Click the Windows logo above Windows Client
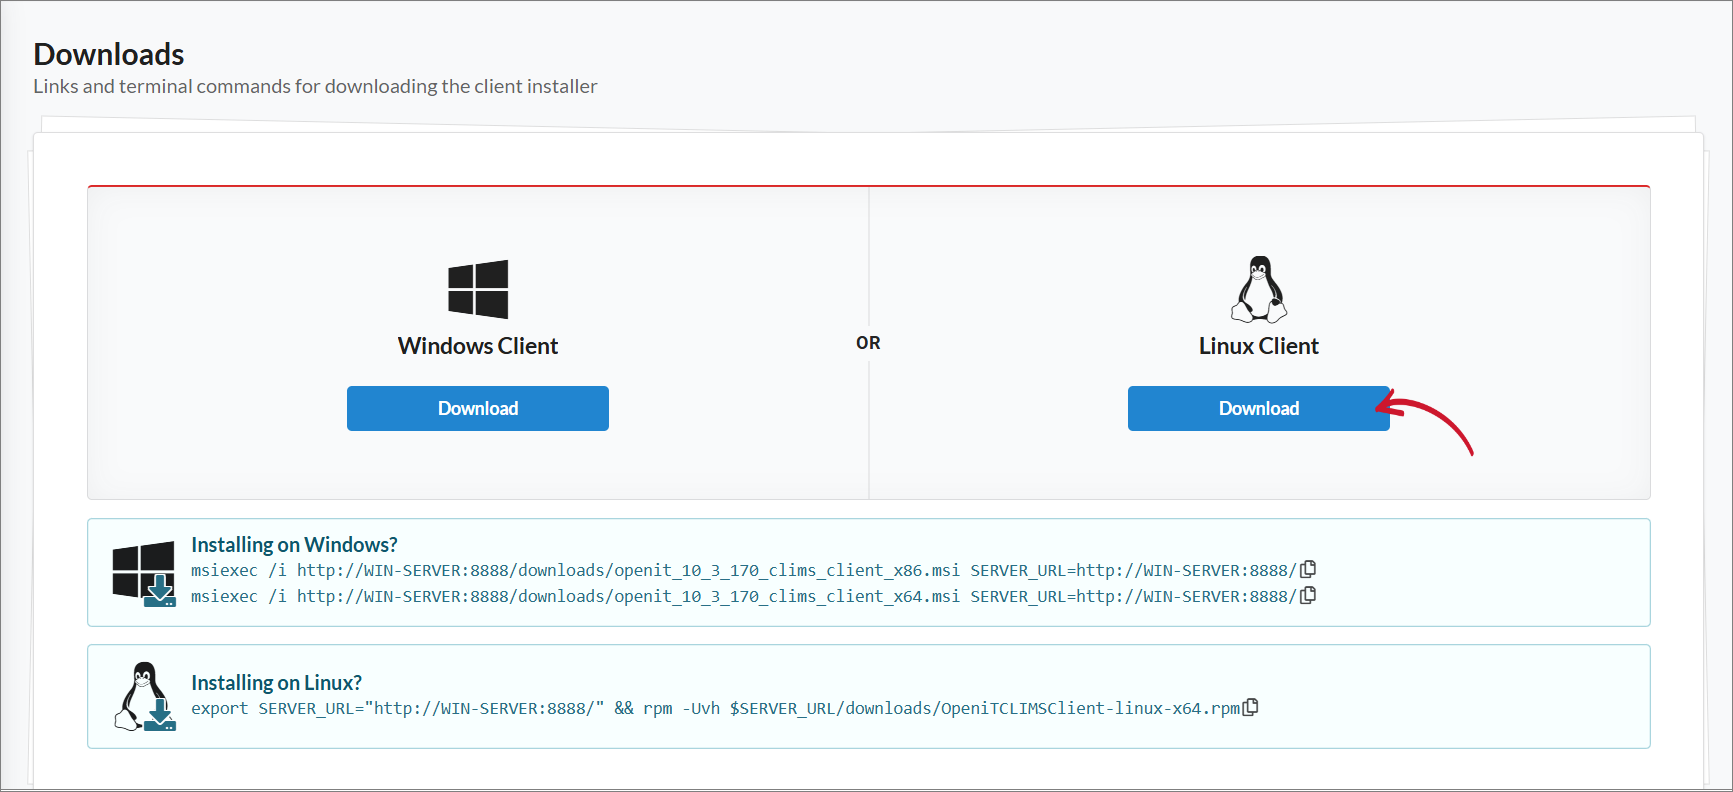Image resolution: width=1733 pixels, height=792 pixels. [478, 289]
